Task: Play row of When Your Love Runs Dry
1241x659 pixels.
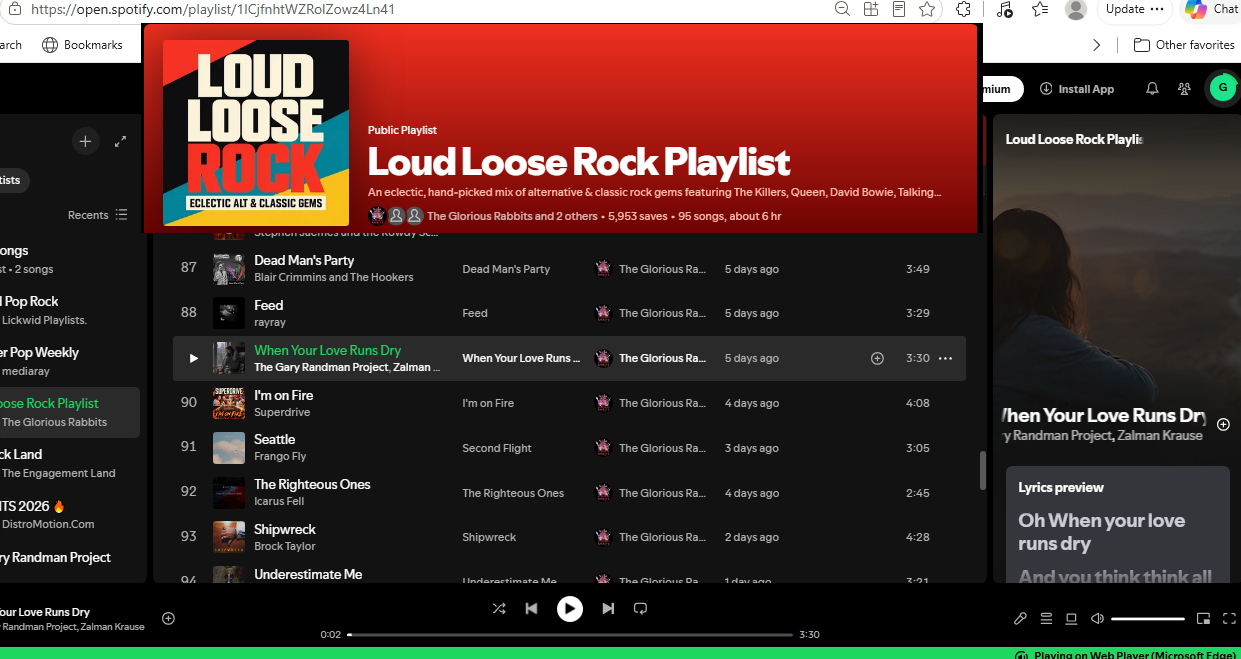Action: [x=193, y=358]
